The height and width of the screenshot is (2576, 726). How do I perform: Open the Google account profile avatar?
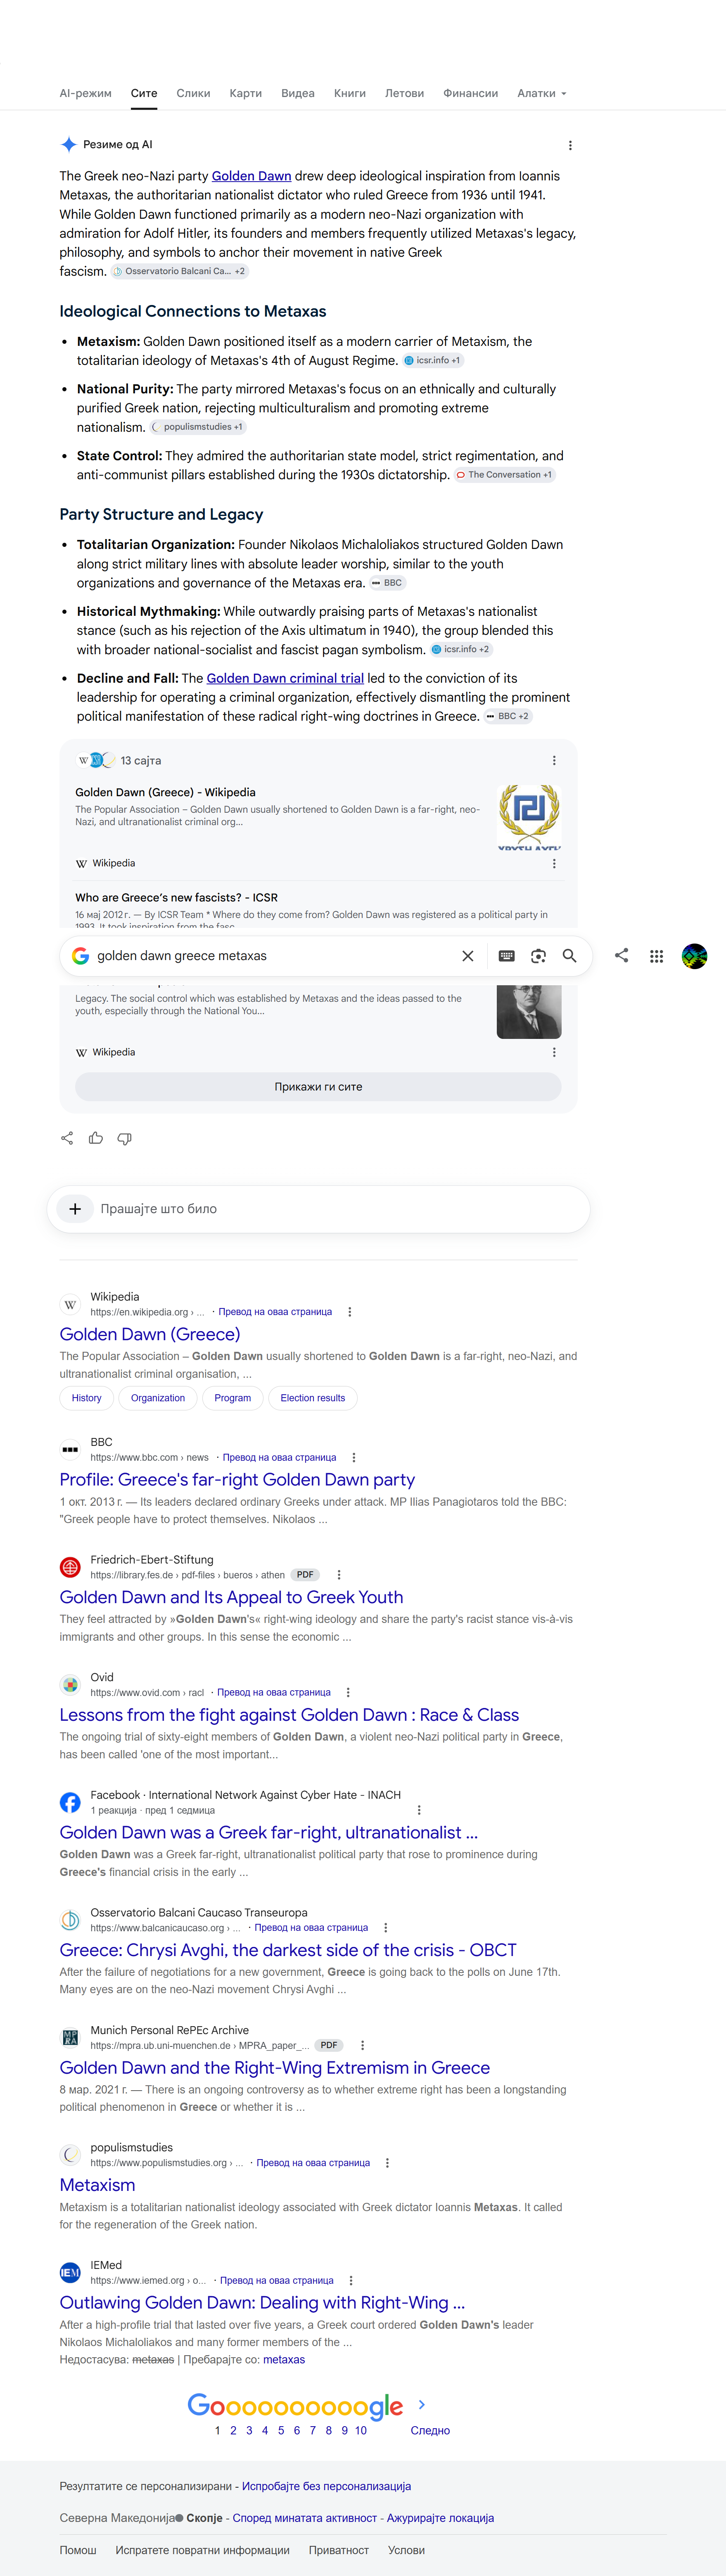(x=694, y=956)
